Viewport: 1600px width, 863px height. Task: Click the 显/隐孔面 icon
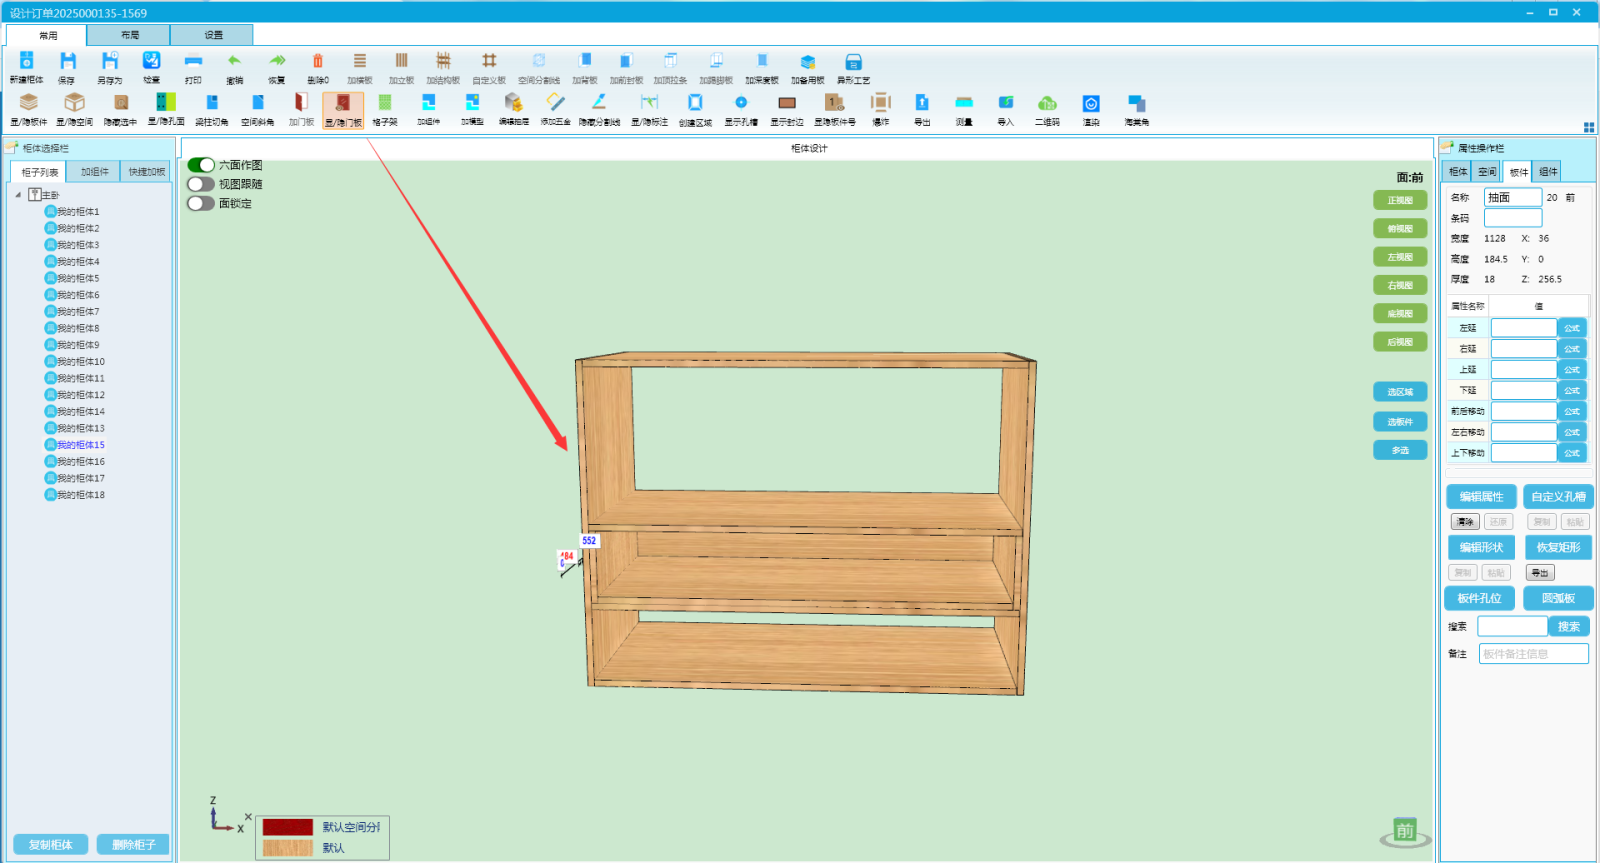[x=166, y=102]
